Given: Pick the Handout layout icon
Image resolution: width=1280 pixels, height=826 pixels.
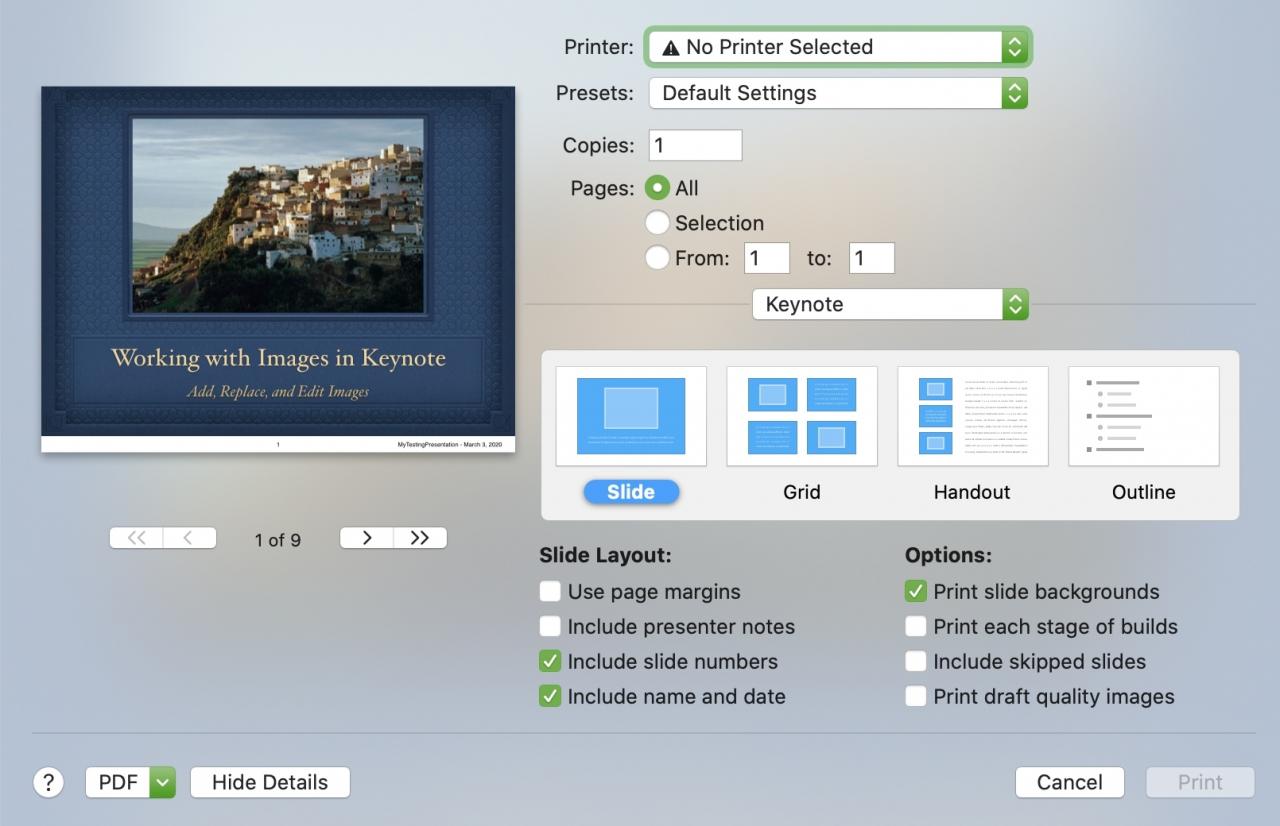Looking at the screenshot, I should tap(973, 416).
